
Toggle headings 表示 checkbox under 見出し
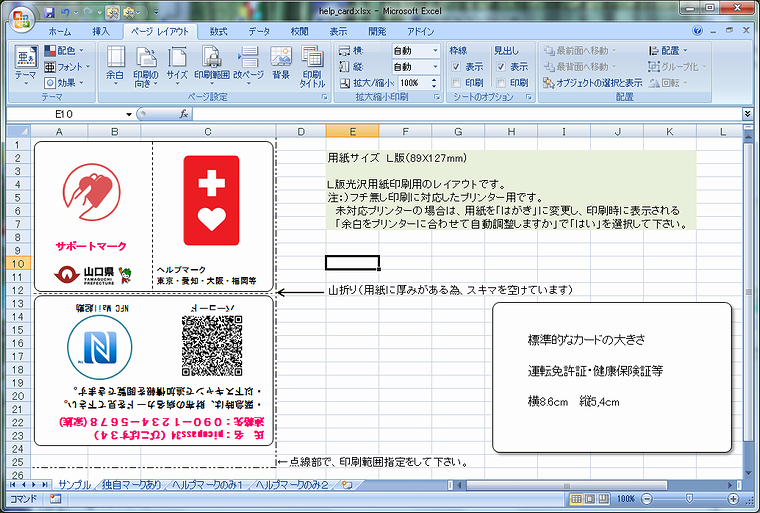(x=501, y=66)
